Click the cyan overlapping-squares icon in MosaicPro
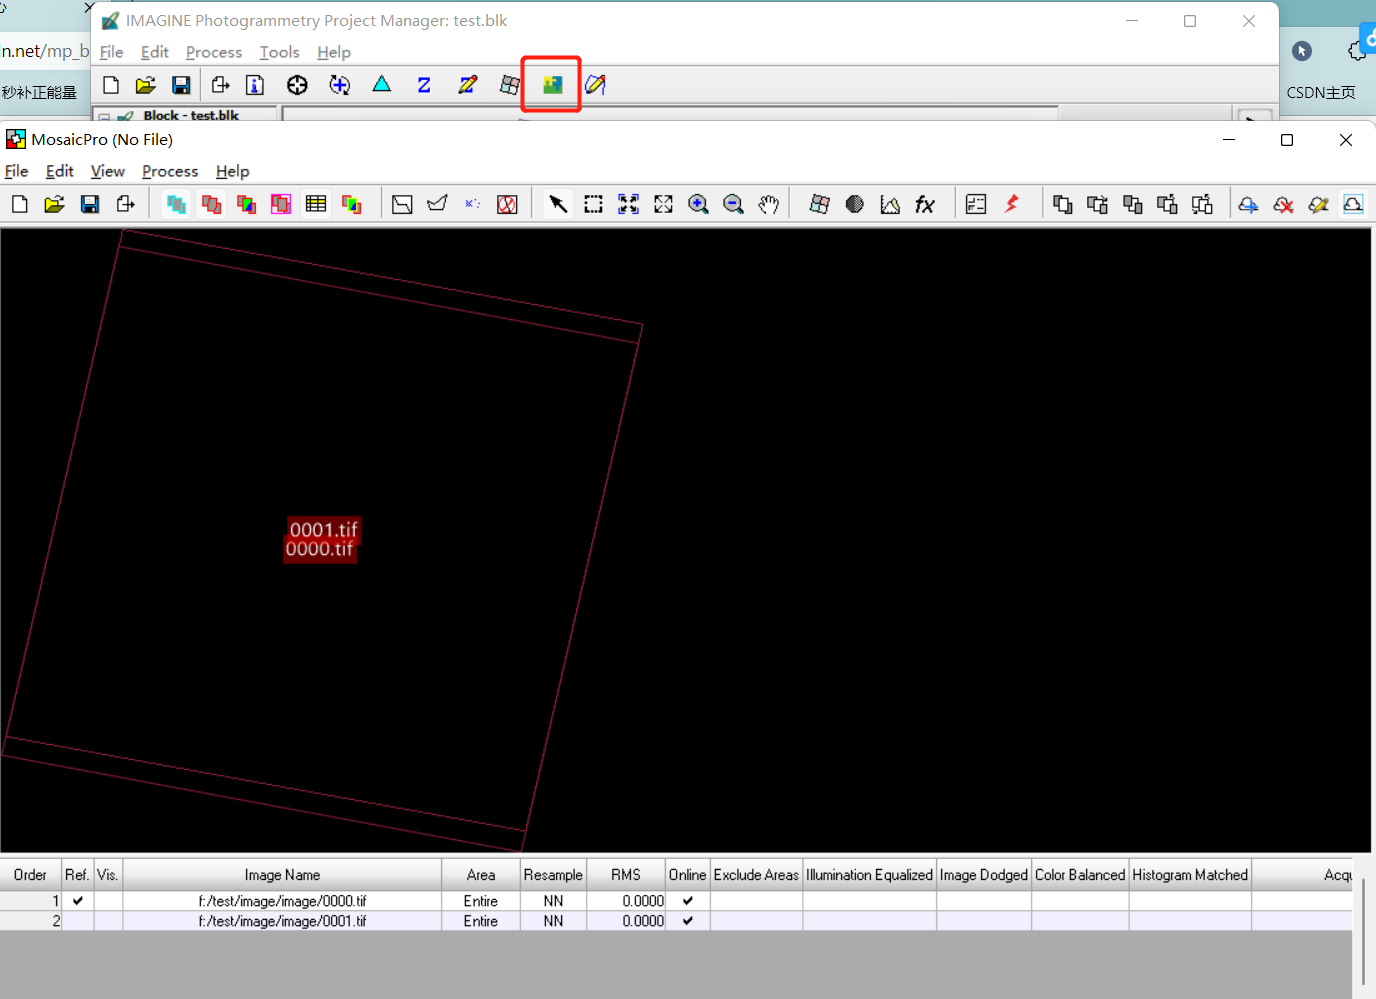The width and height of the screenshot is (1376, 999). pyautogui.click(x=177, y=204)
